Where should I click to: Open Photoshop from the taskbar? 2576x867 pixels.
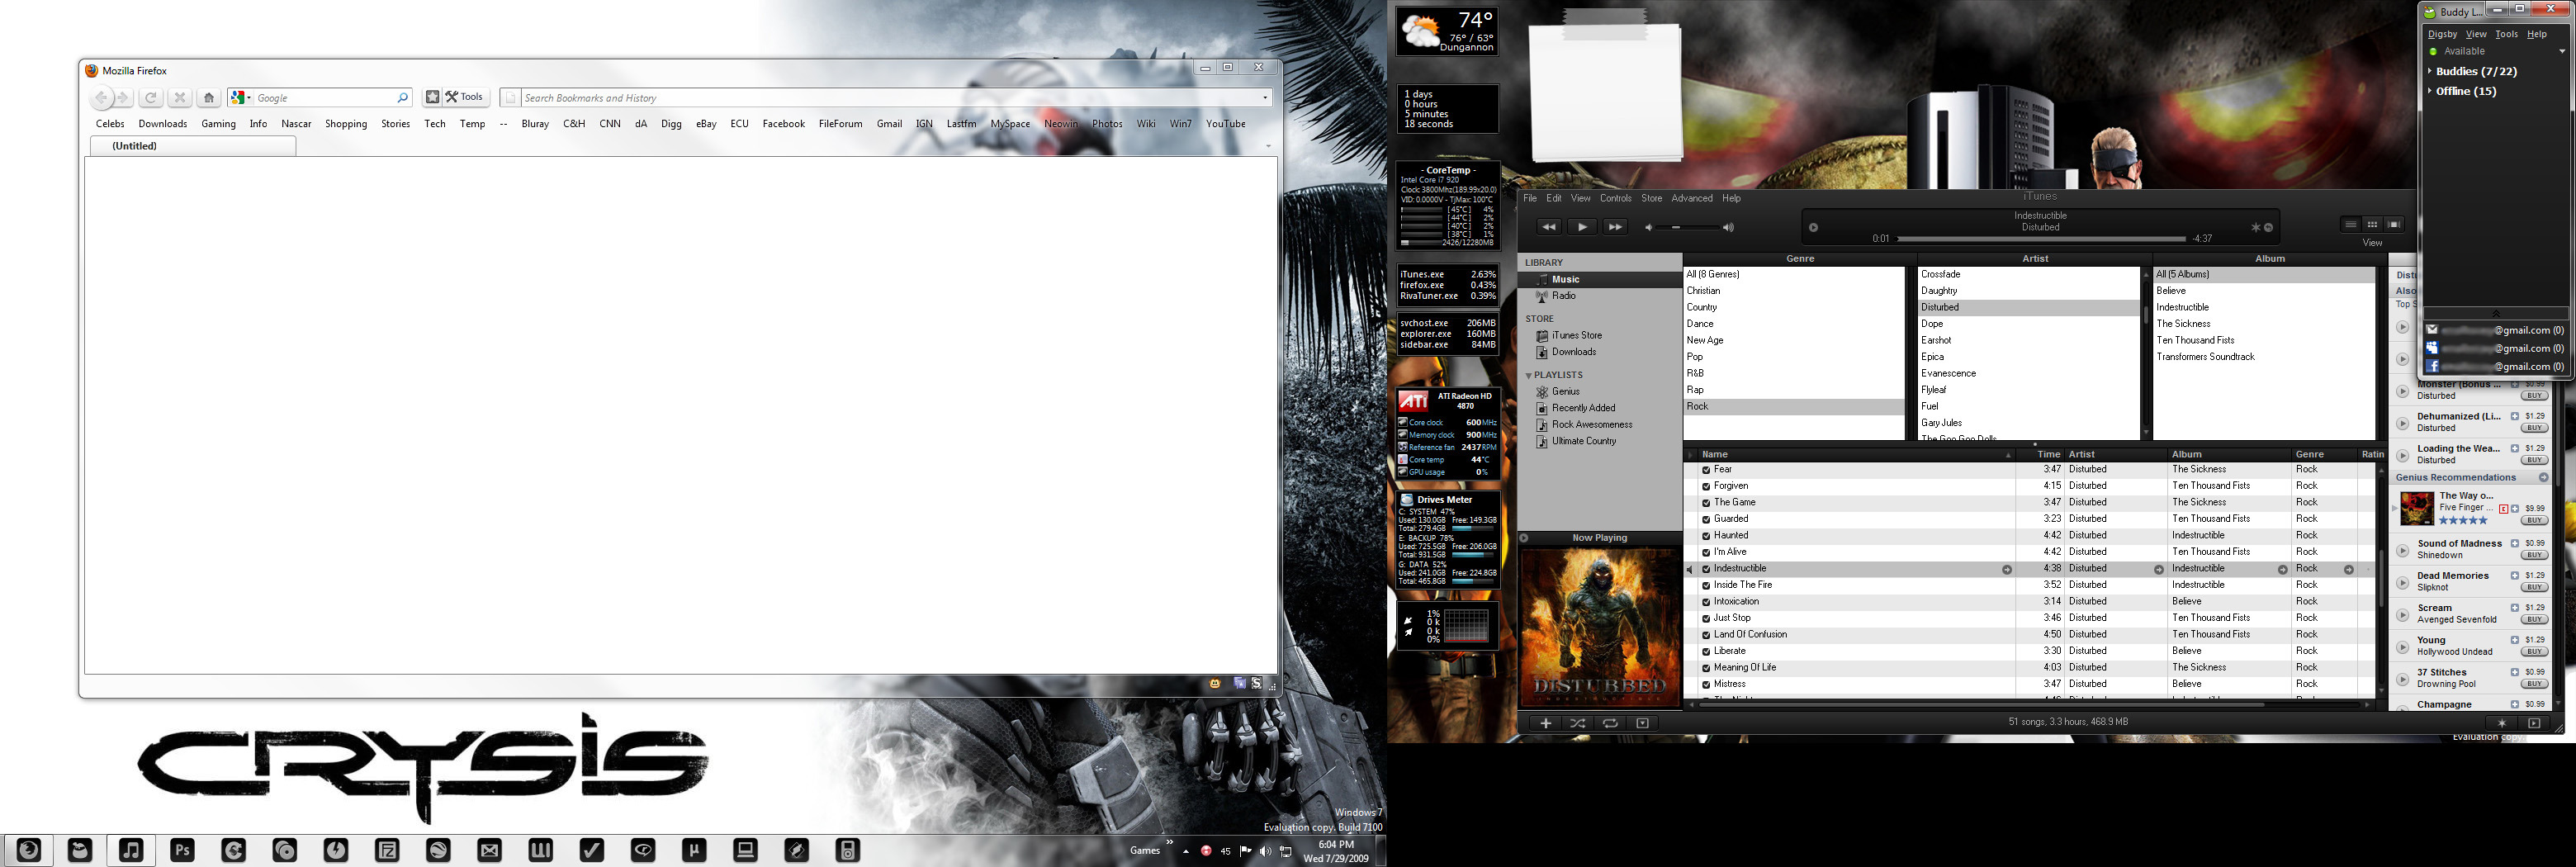182,851
